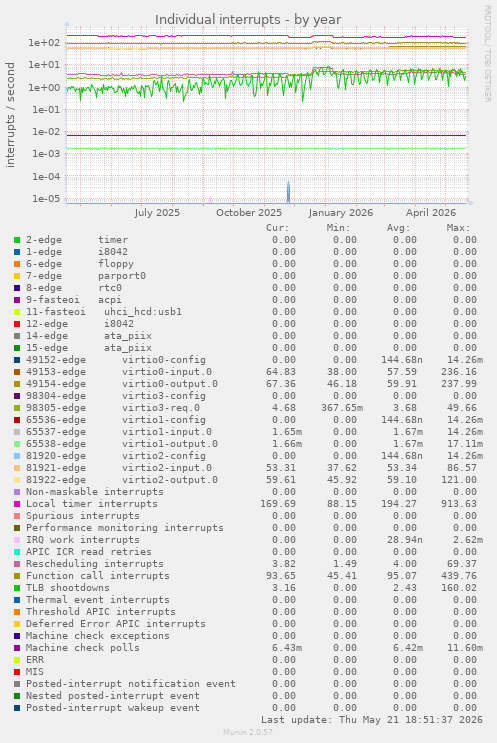The image size is (497, 743).
Task: Click the green timer legend swatch
Action: [17, 240]
